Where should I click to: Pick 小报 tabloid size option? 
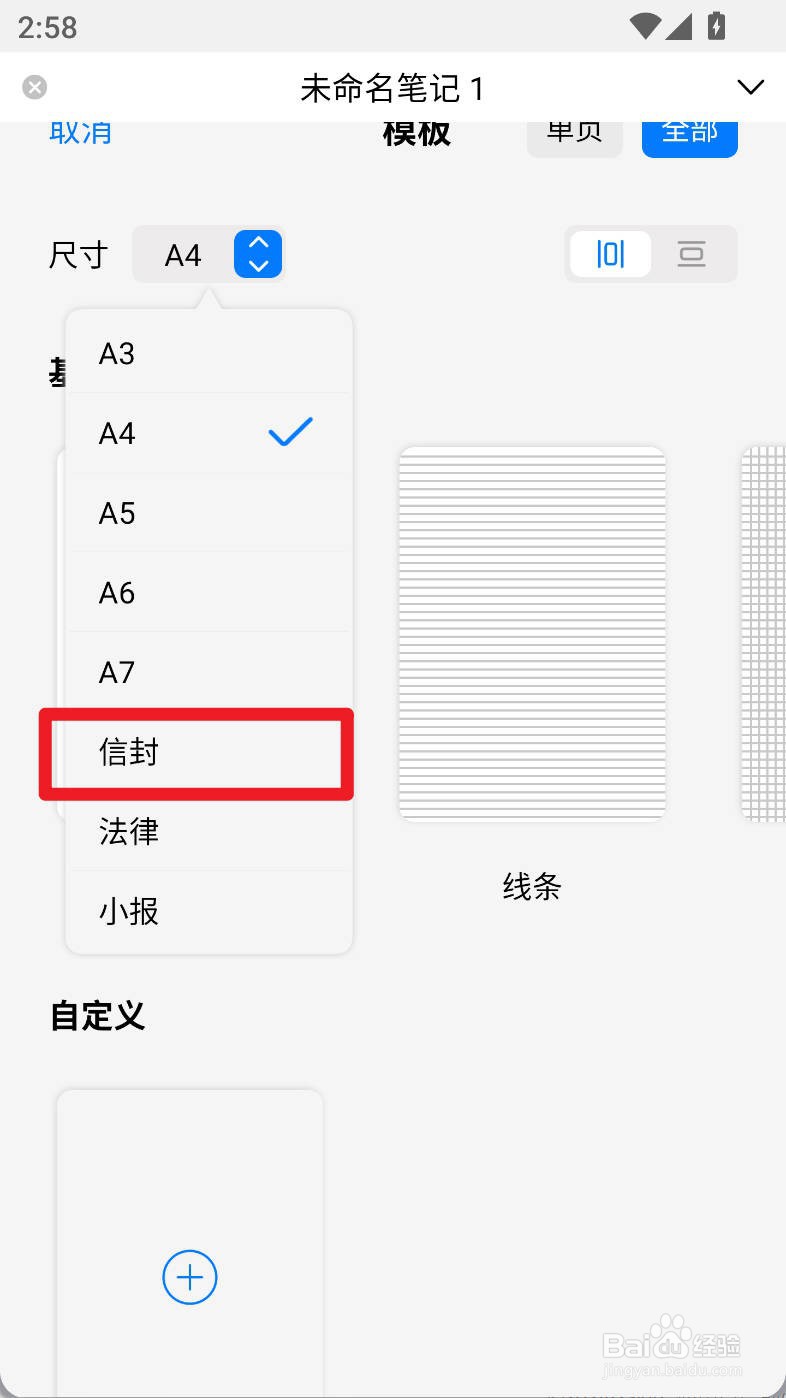click(209, 911)
